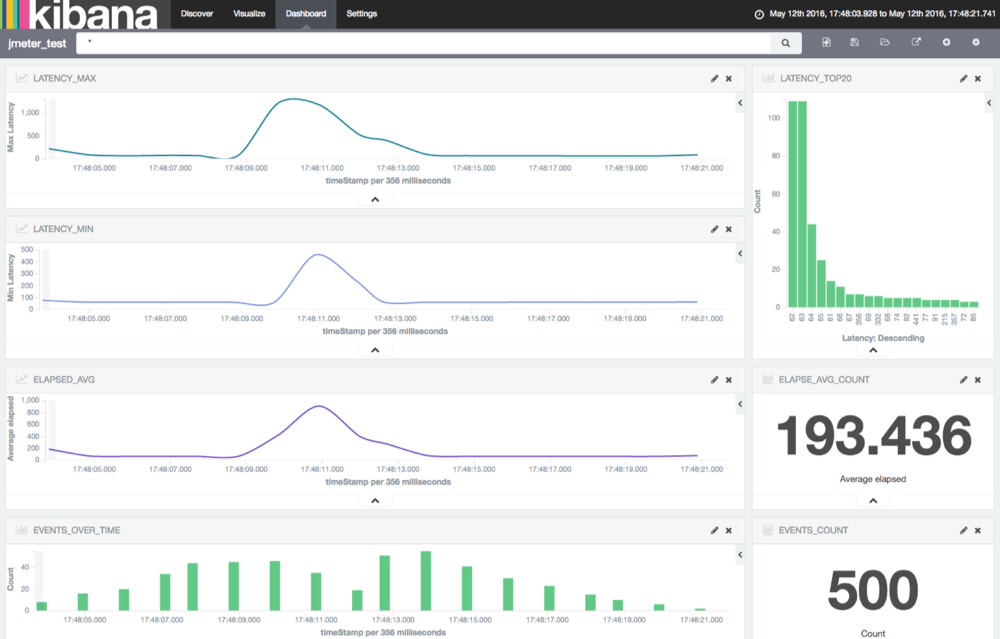1000x639 pixels.
Task: Toggle legend arrow on LATENCY_MIN chart
Action: pyautogui.click(x=740, y=253)
